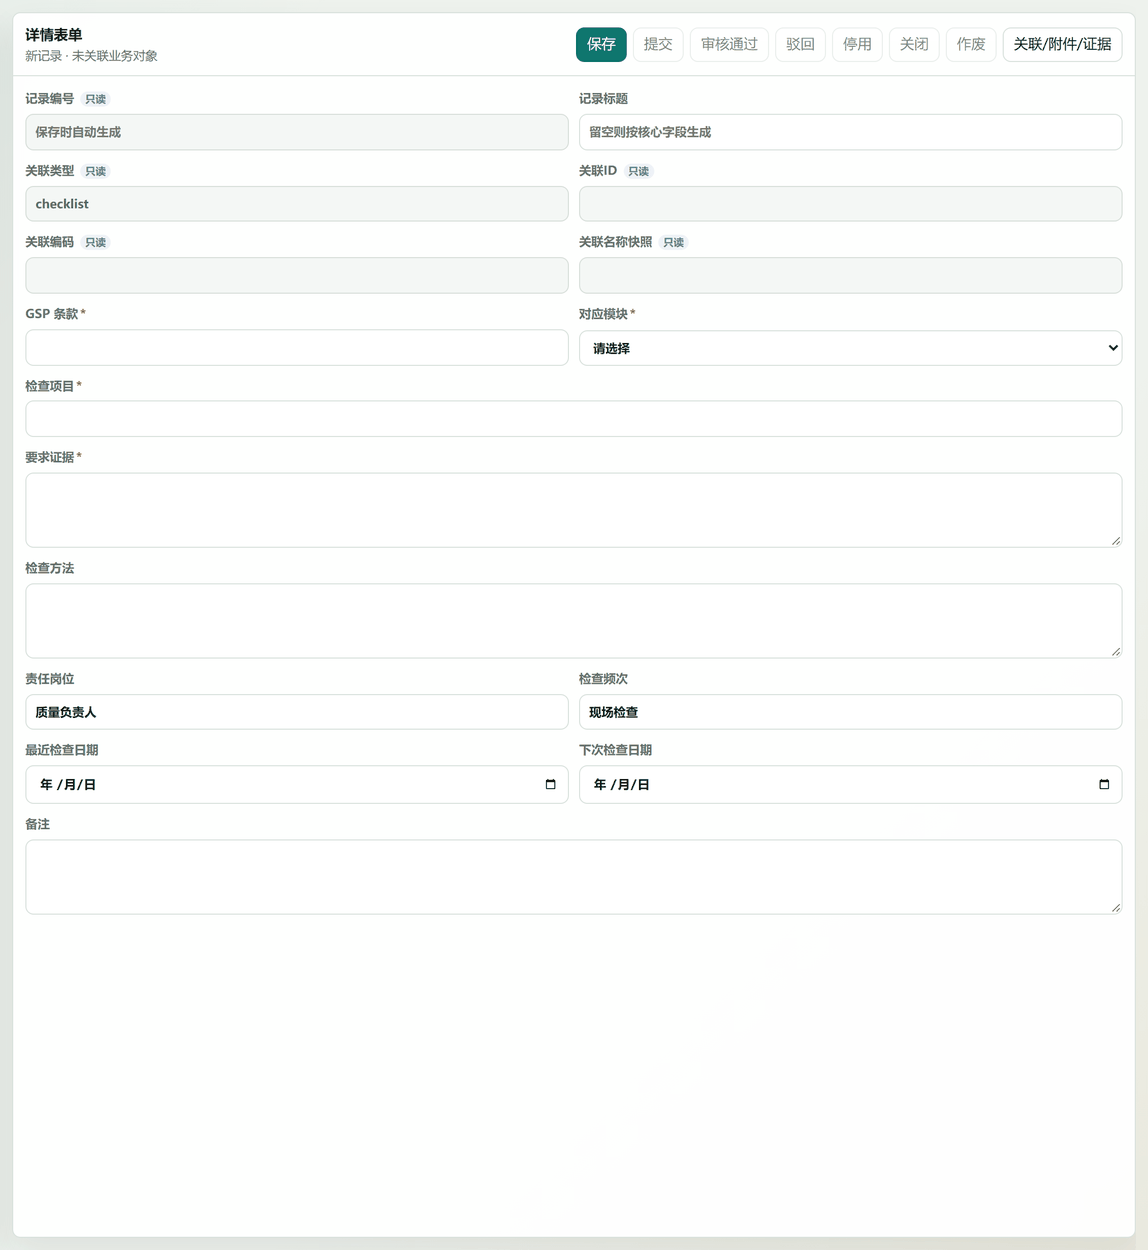
Task: Focus the 责任岗位 input field
Action: [x=297, y=712]
